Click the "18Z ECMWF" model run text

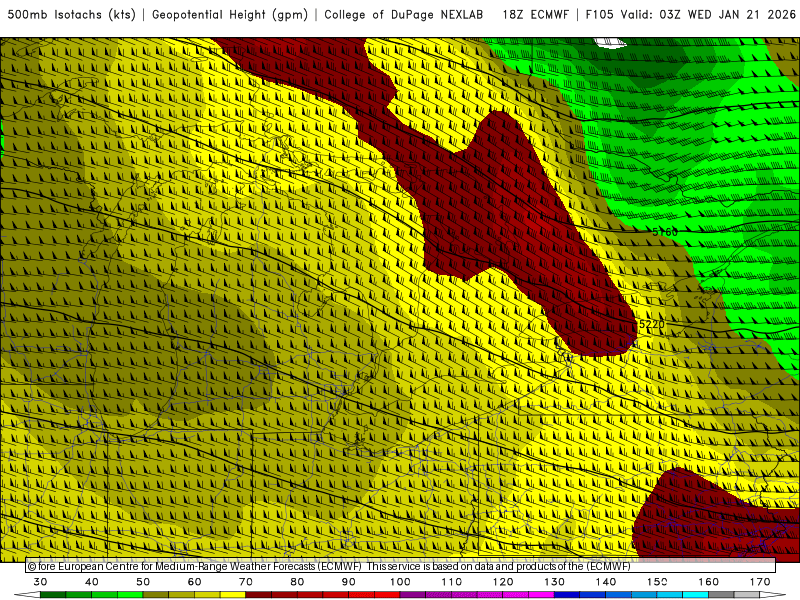pyautogui.click(x=535, y=14)
